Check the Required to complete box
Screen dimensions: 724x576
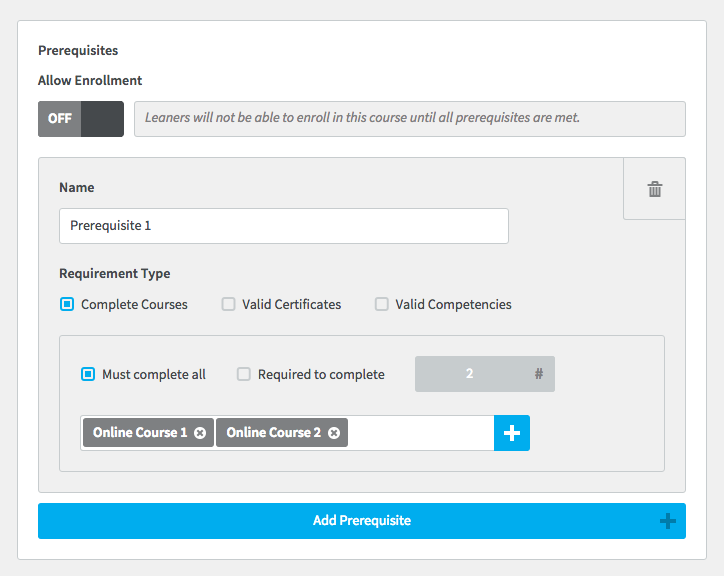tap(244, 374)
